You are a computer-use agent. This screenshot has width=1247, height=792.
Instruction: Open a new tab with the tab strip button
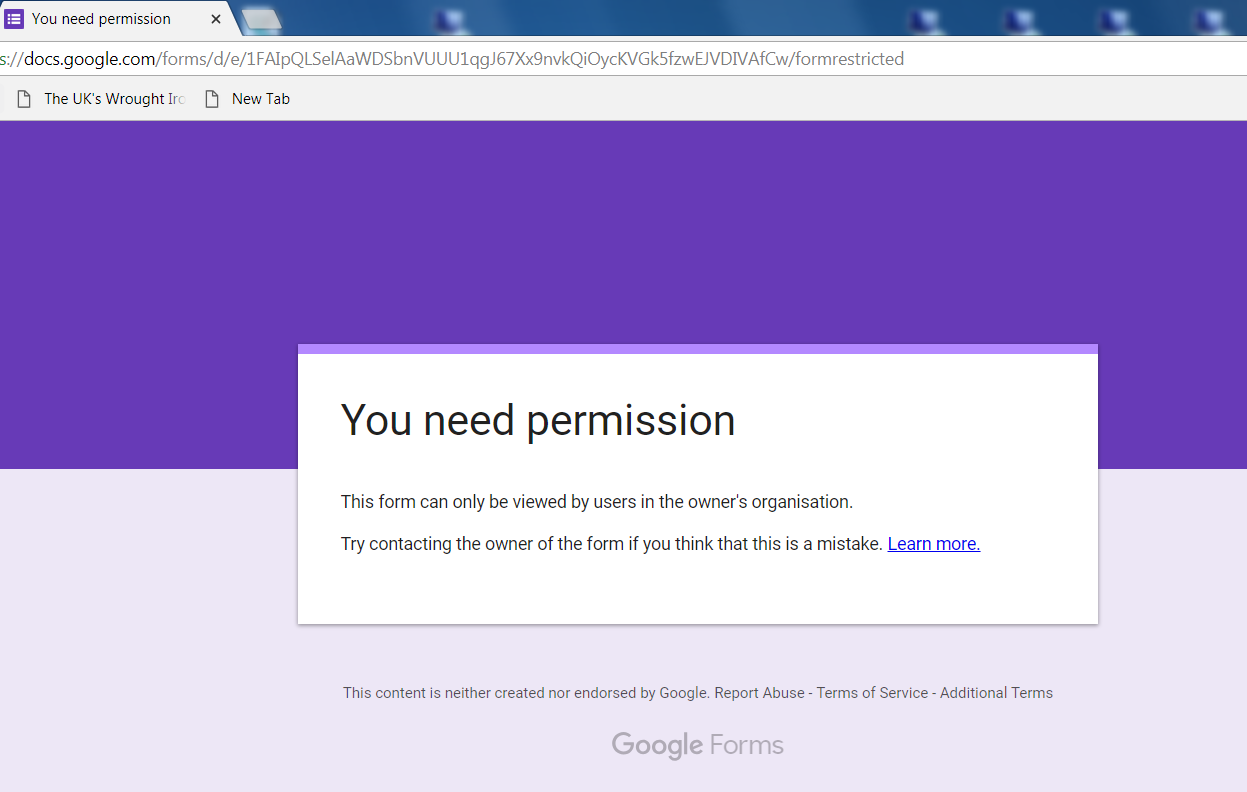pyautogui.click(x=261, y=20)
